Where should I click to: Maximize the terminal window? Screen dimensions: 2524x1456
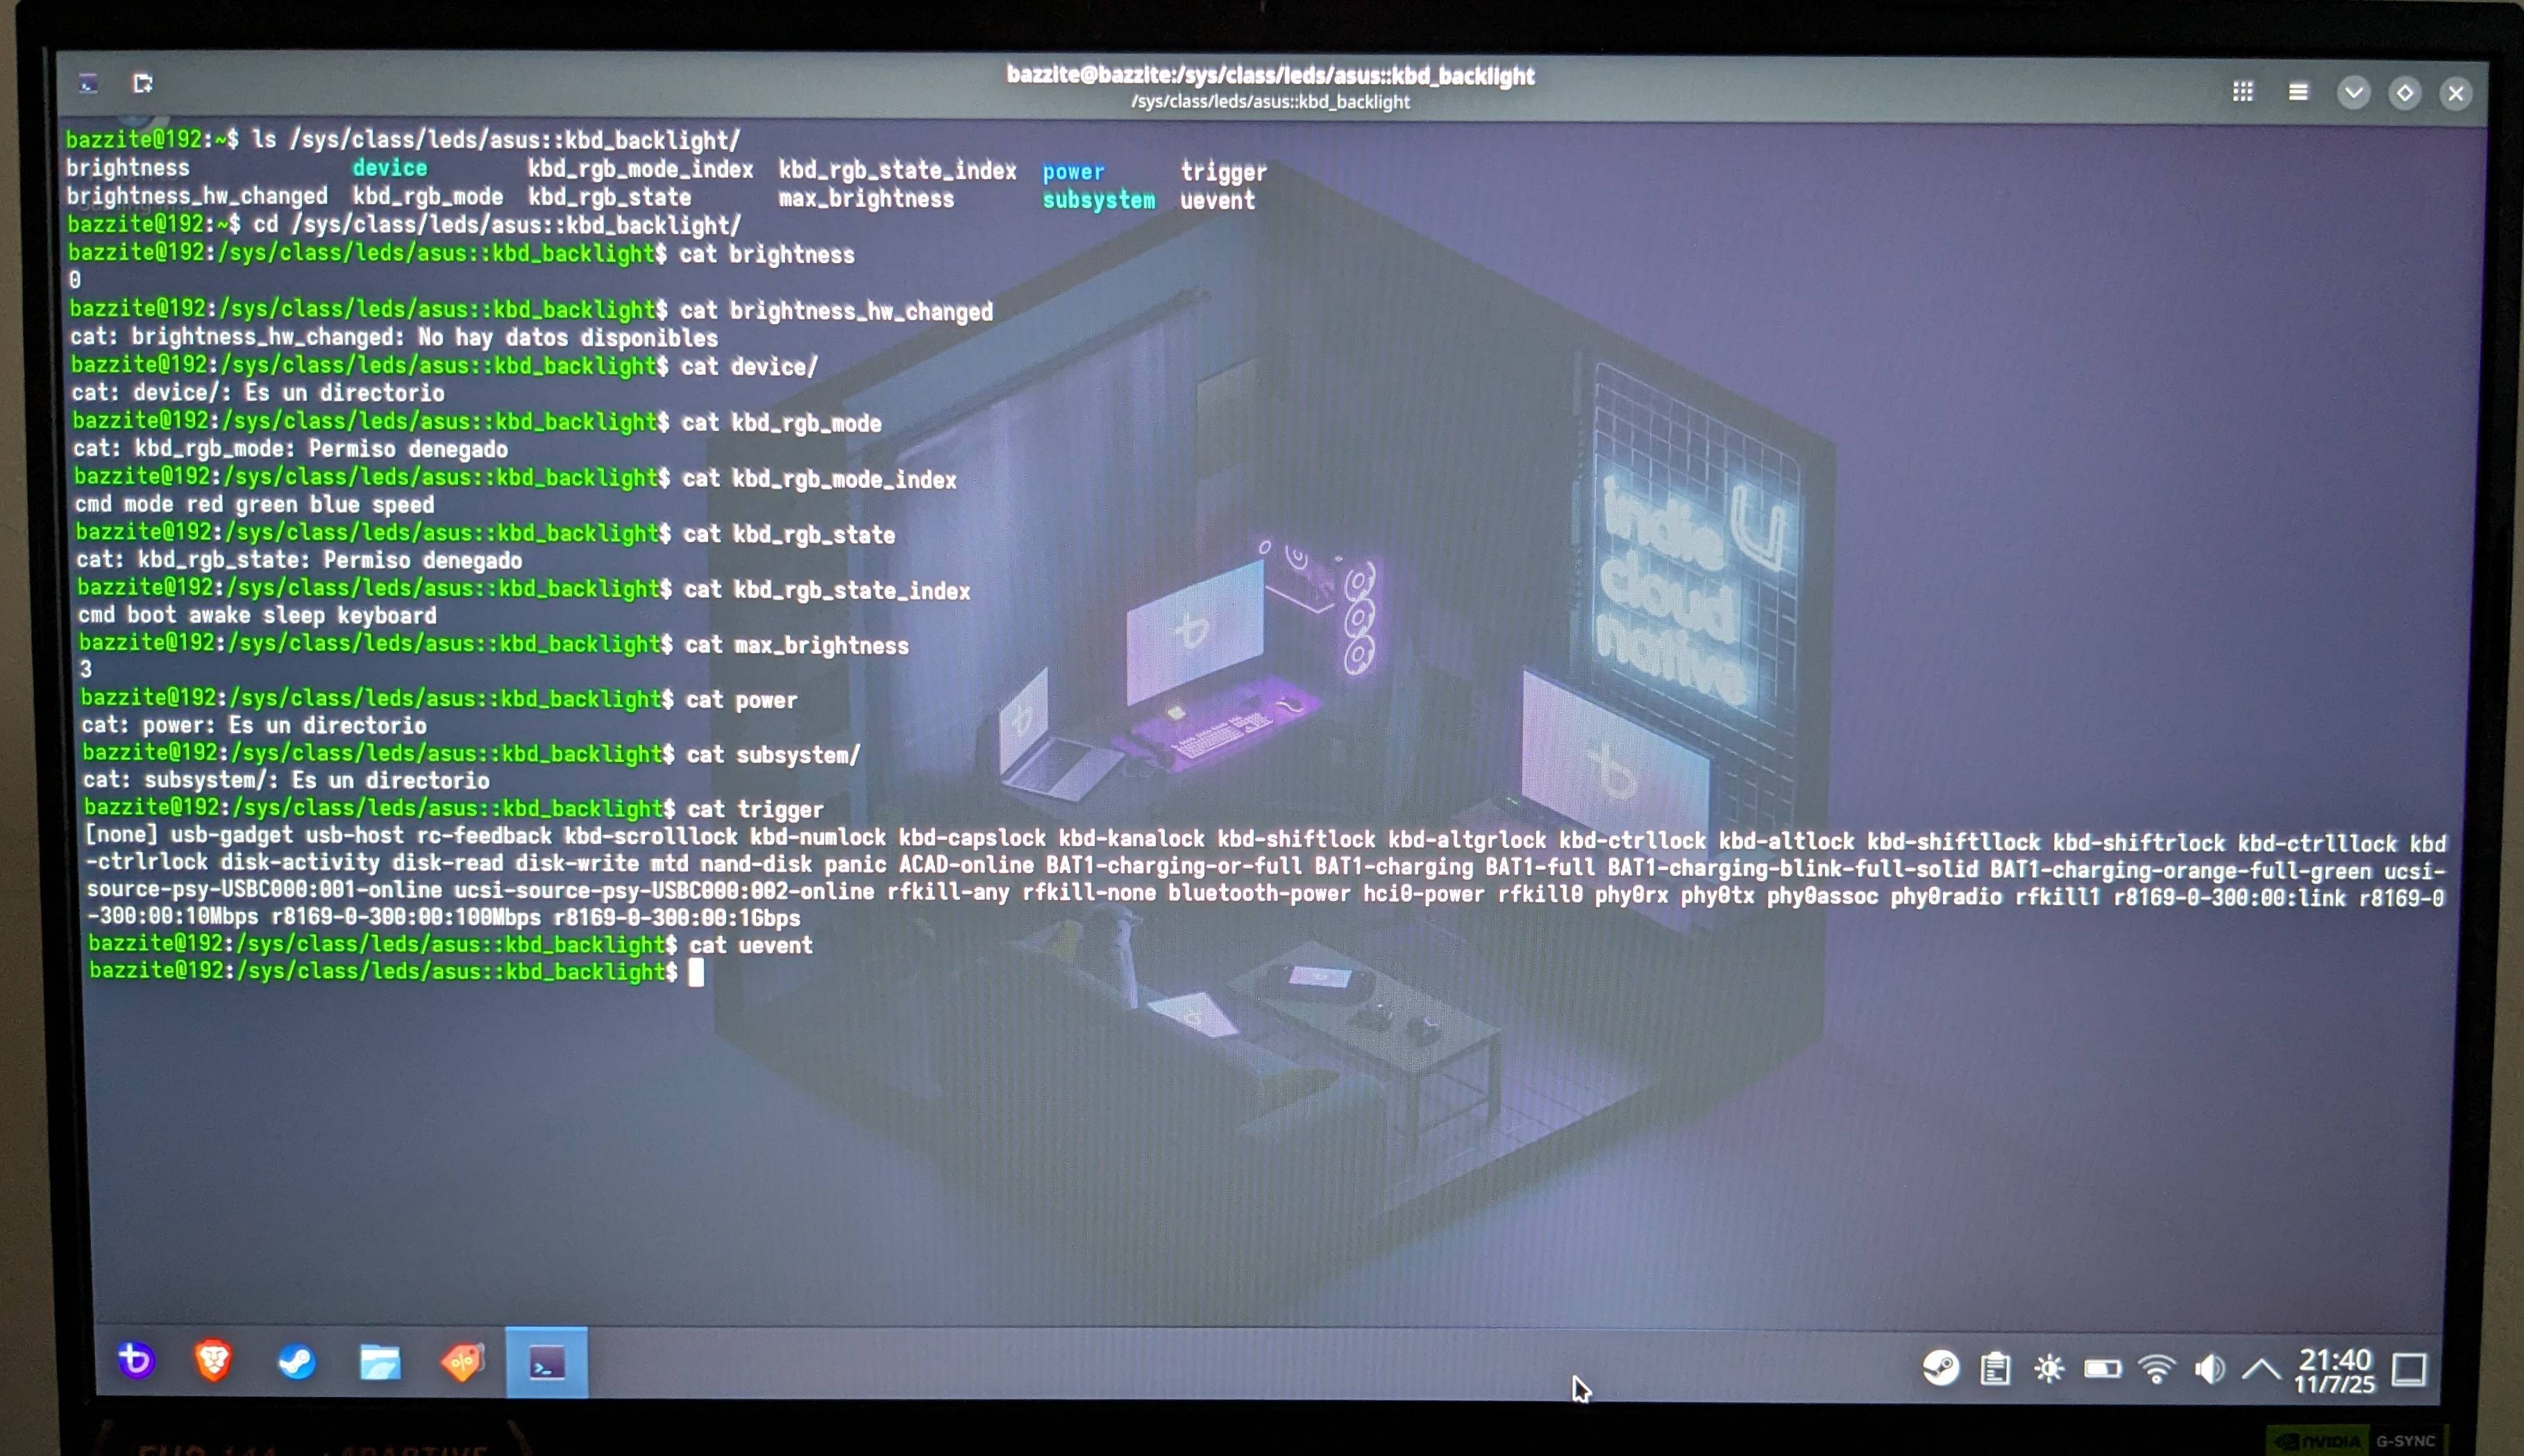pos(2404,93)
